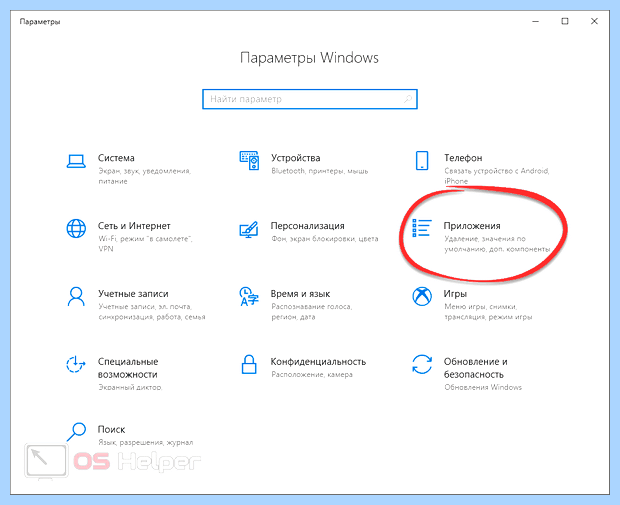The width and height of the screenshot is (620, 505).
Task: Open the Время и язык heading
Action: 300,294
